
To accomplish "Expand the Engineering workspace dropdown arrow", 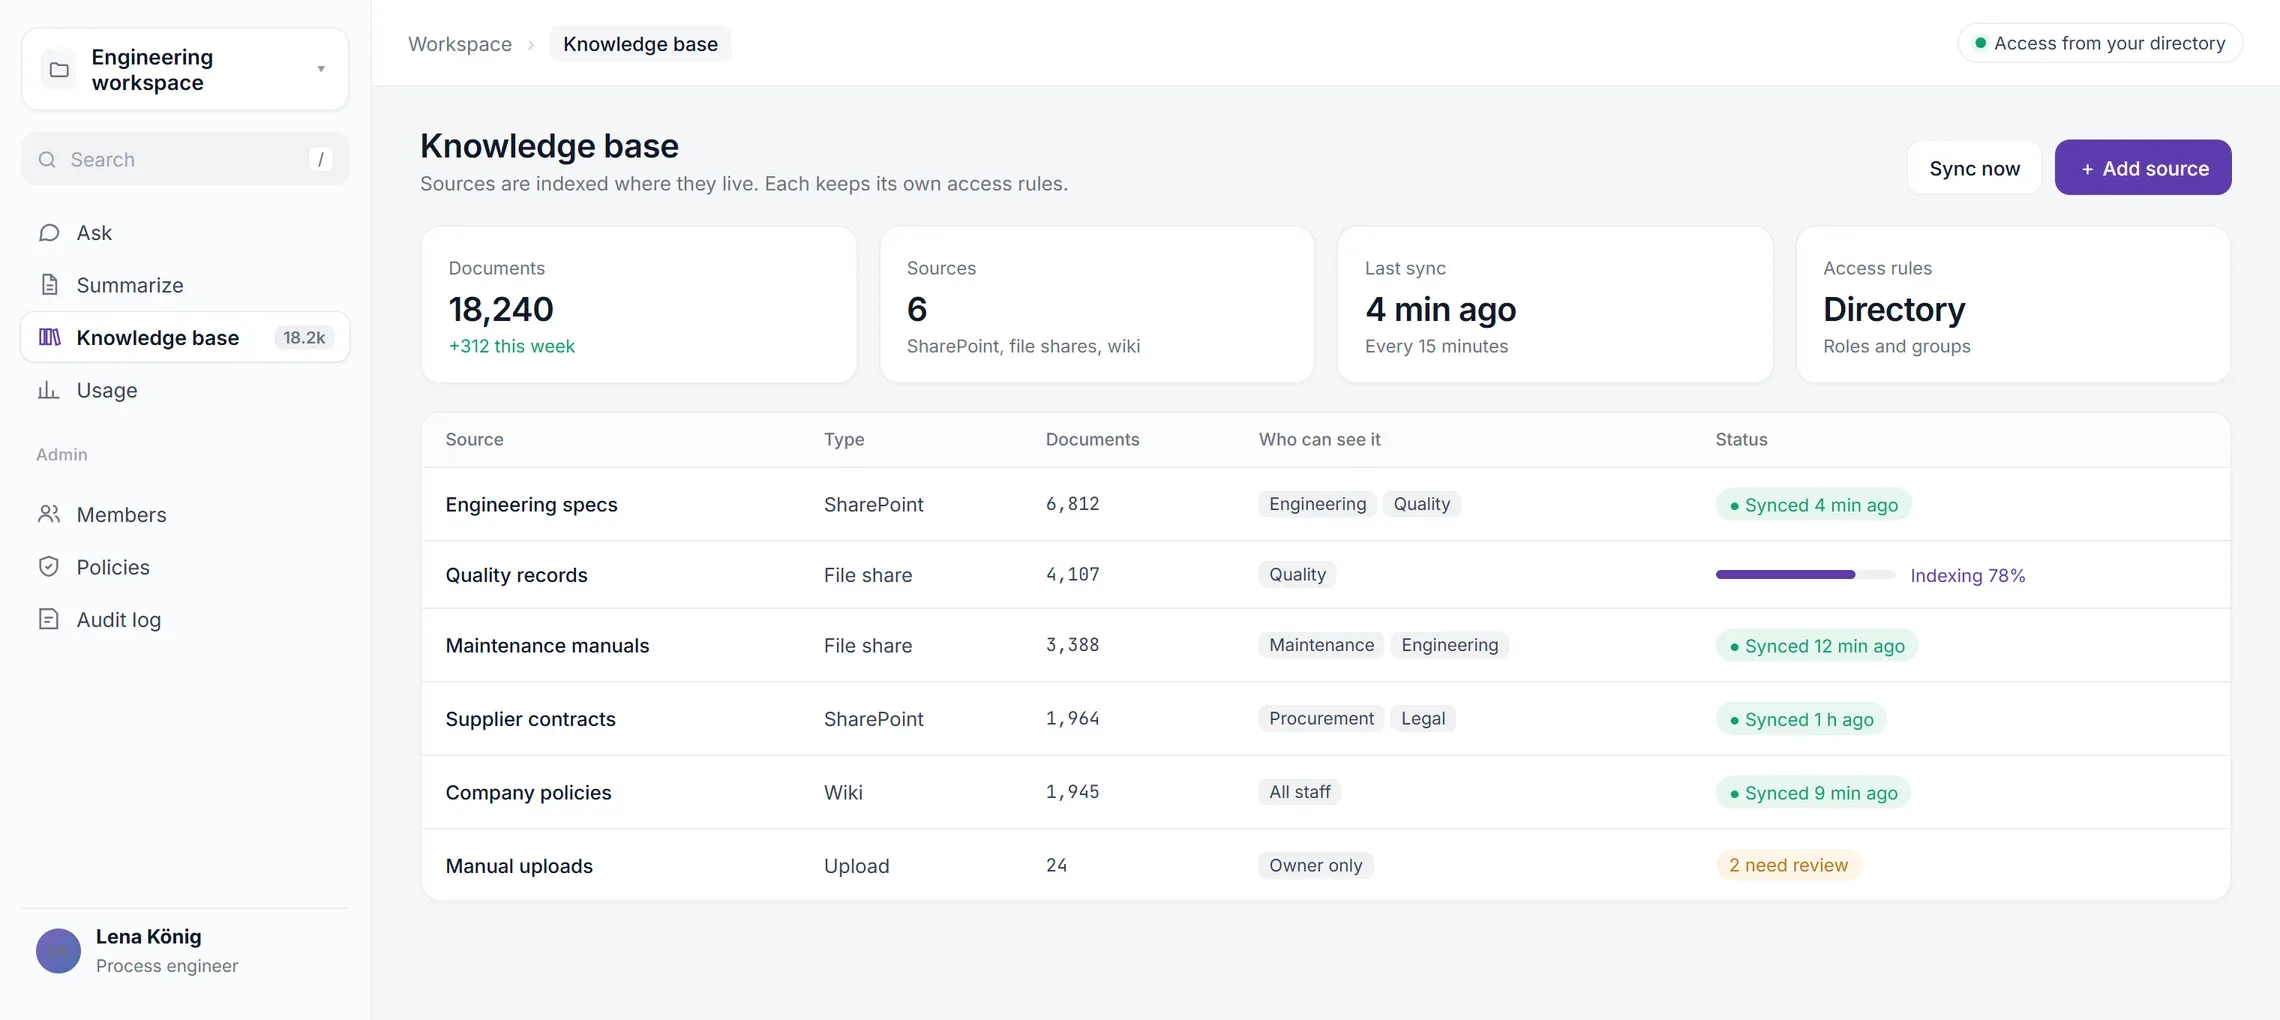I will 321,69.
